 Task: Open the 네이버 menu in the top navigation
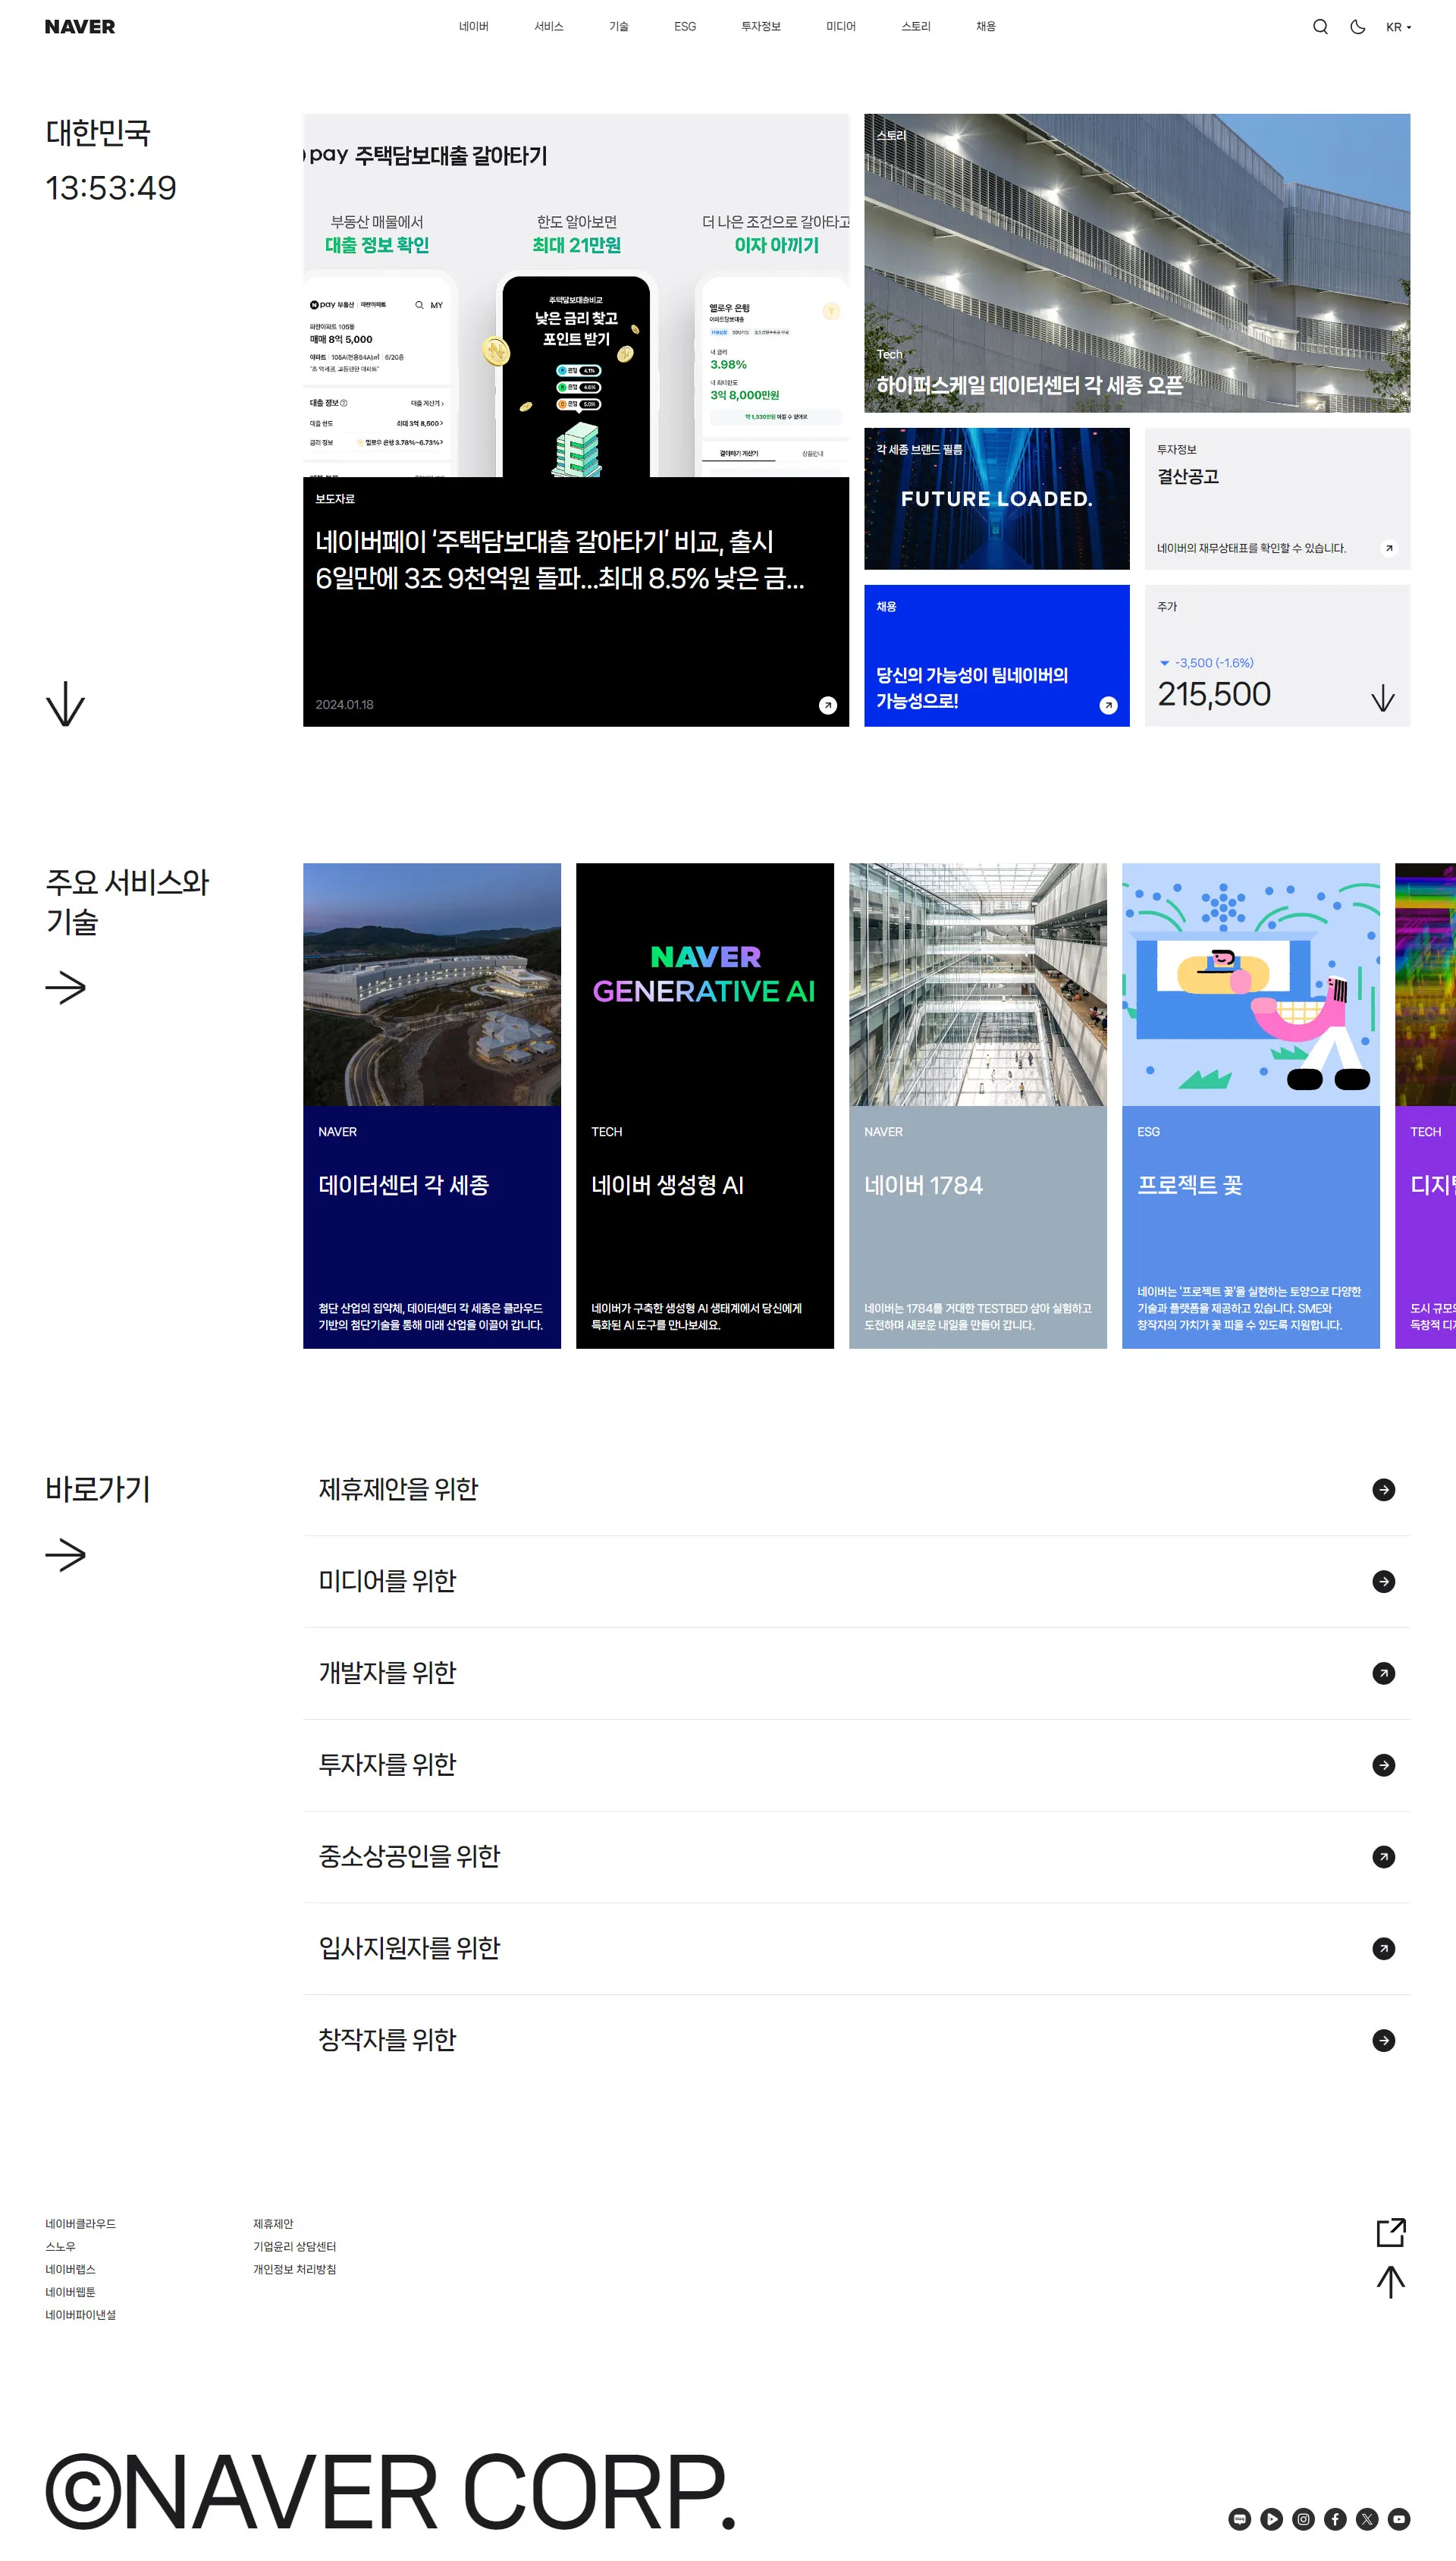coord(474,27)
